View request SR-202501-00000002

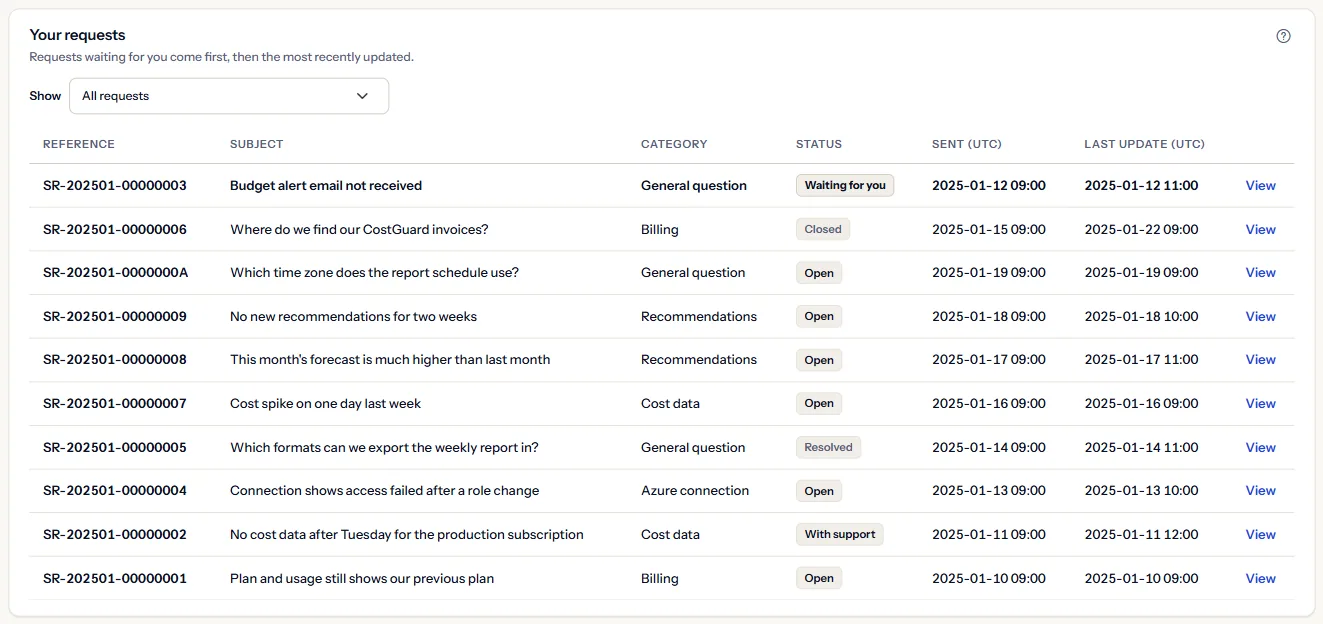(x=1260, y=534)
